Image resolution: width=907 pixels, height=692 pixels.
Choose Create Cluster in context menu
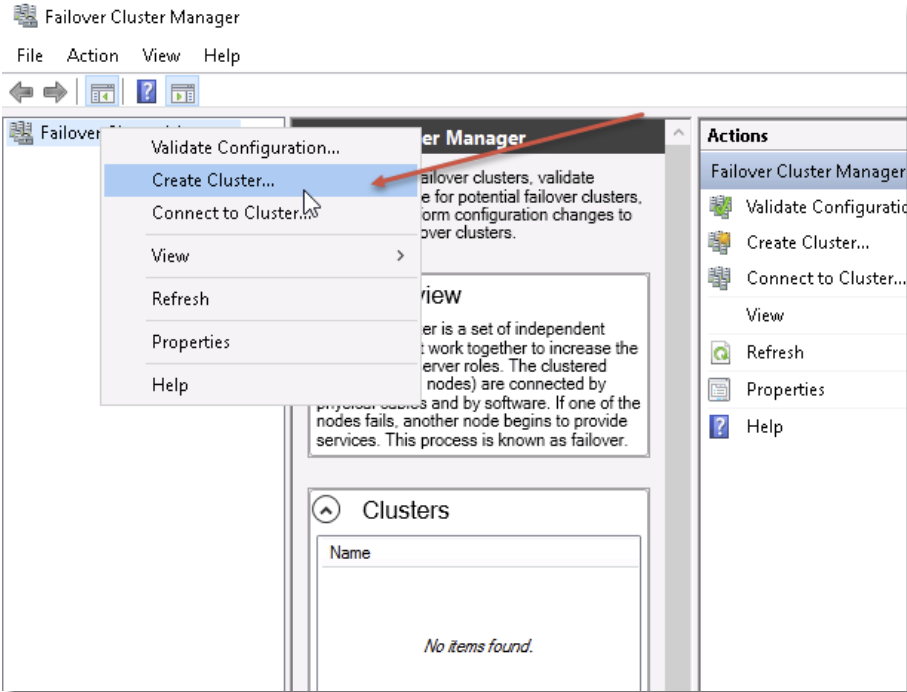(x=260, y=180)
